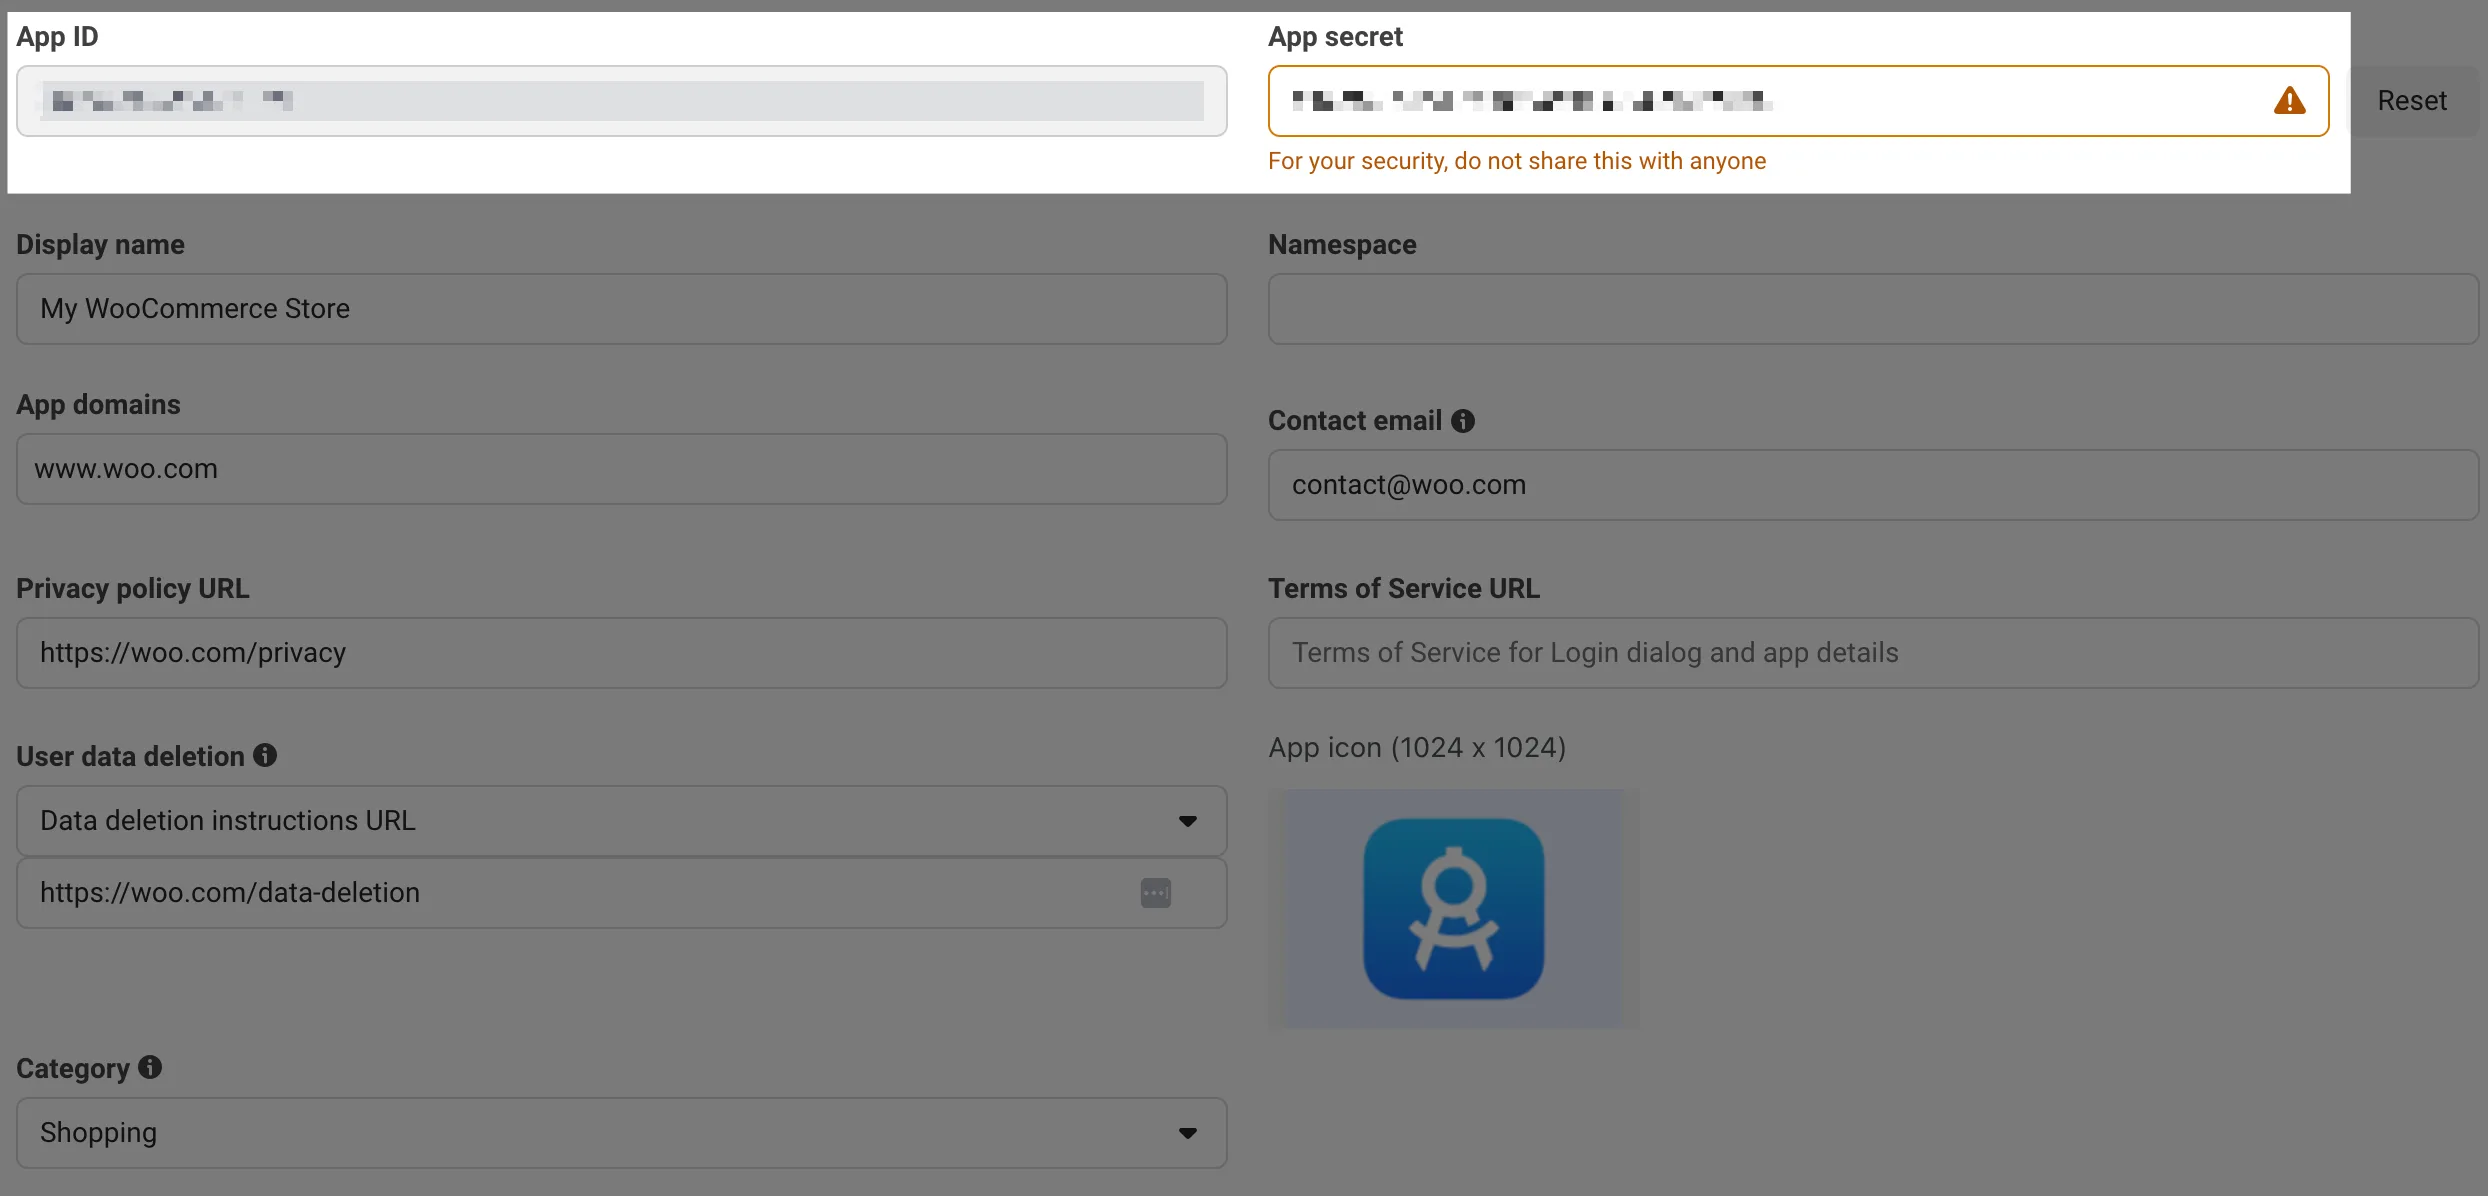Edit the Privacy policy URL field

(622, 653)
